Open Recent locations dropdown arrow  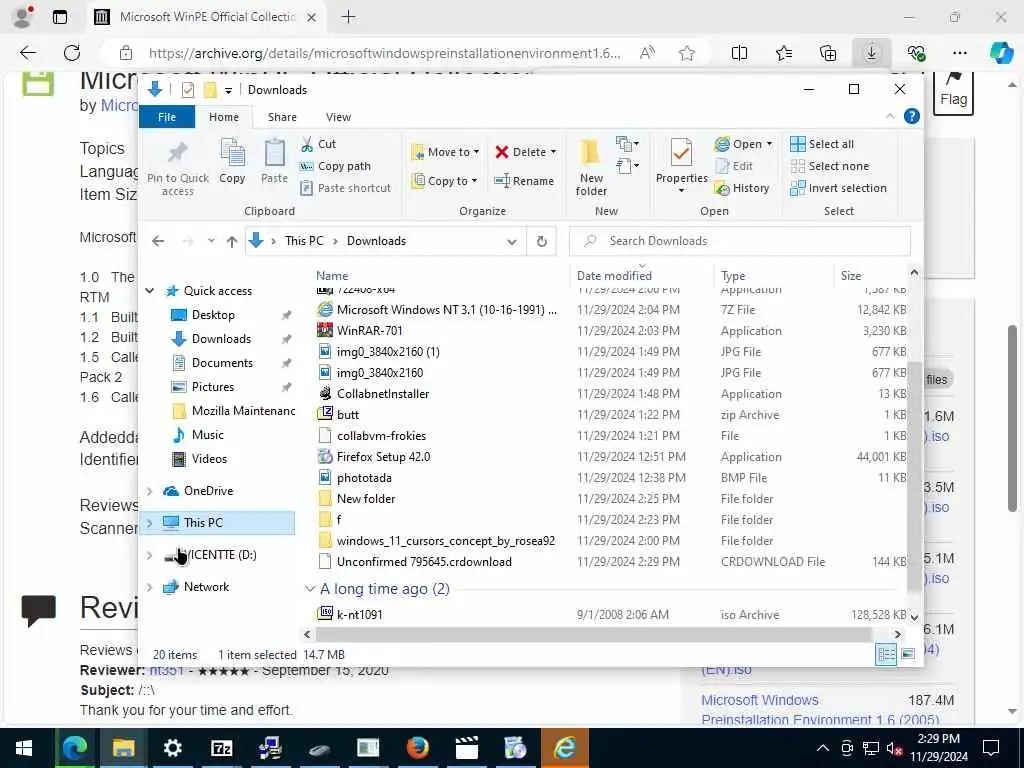(211, 241)
